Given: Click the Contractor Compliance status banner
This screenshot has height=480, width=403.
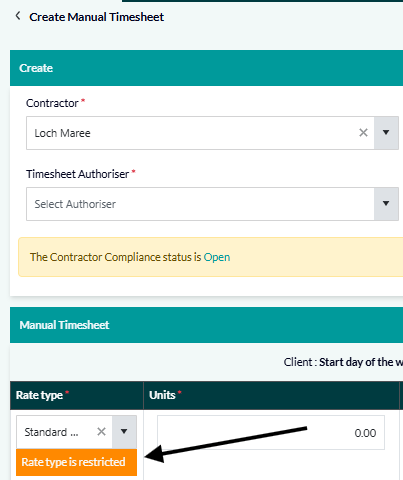Looking at the screenshot, I should (210, 257).
